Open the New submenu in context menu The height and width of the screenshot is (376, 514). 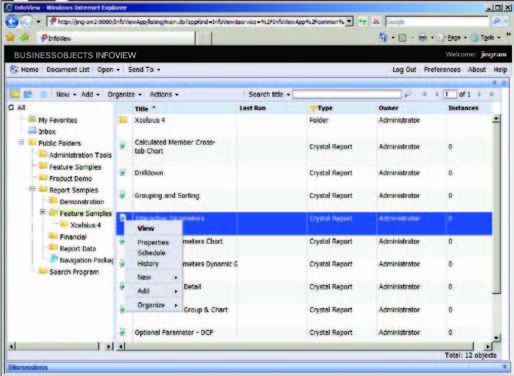[154, 277]
